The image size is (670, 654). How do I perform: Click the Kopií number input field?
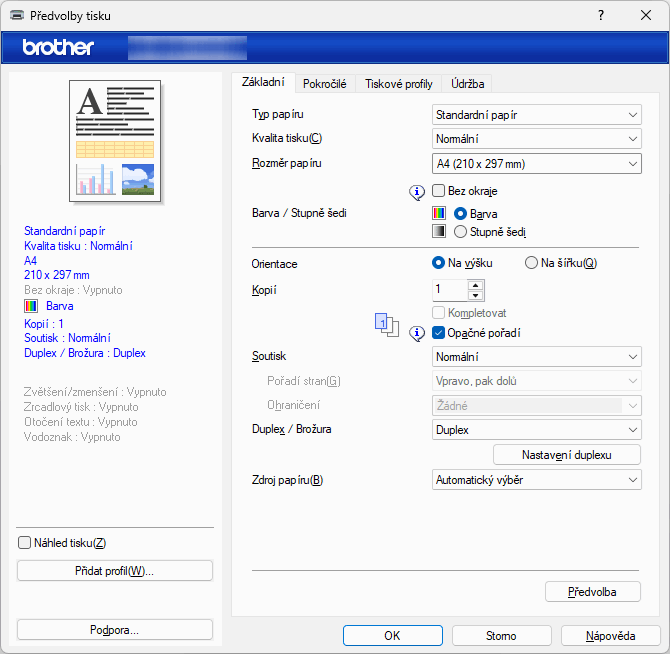pos(450,290)
